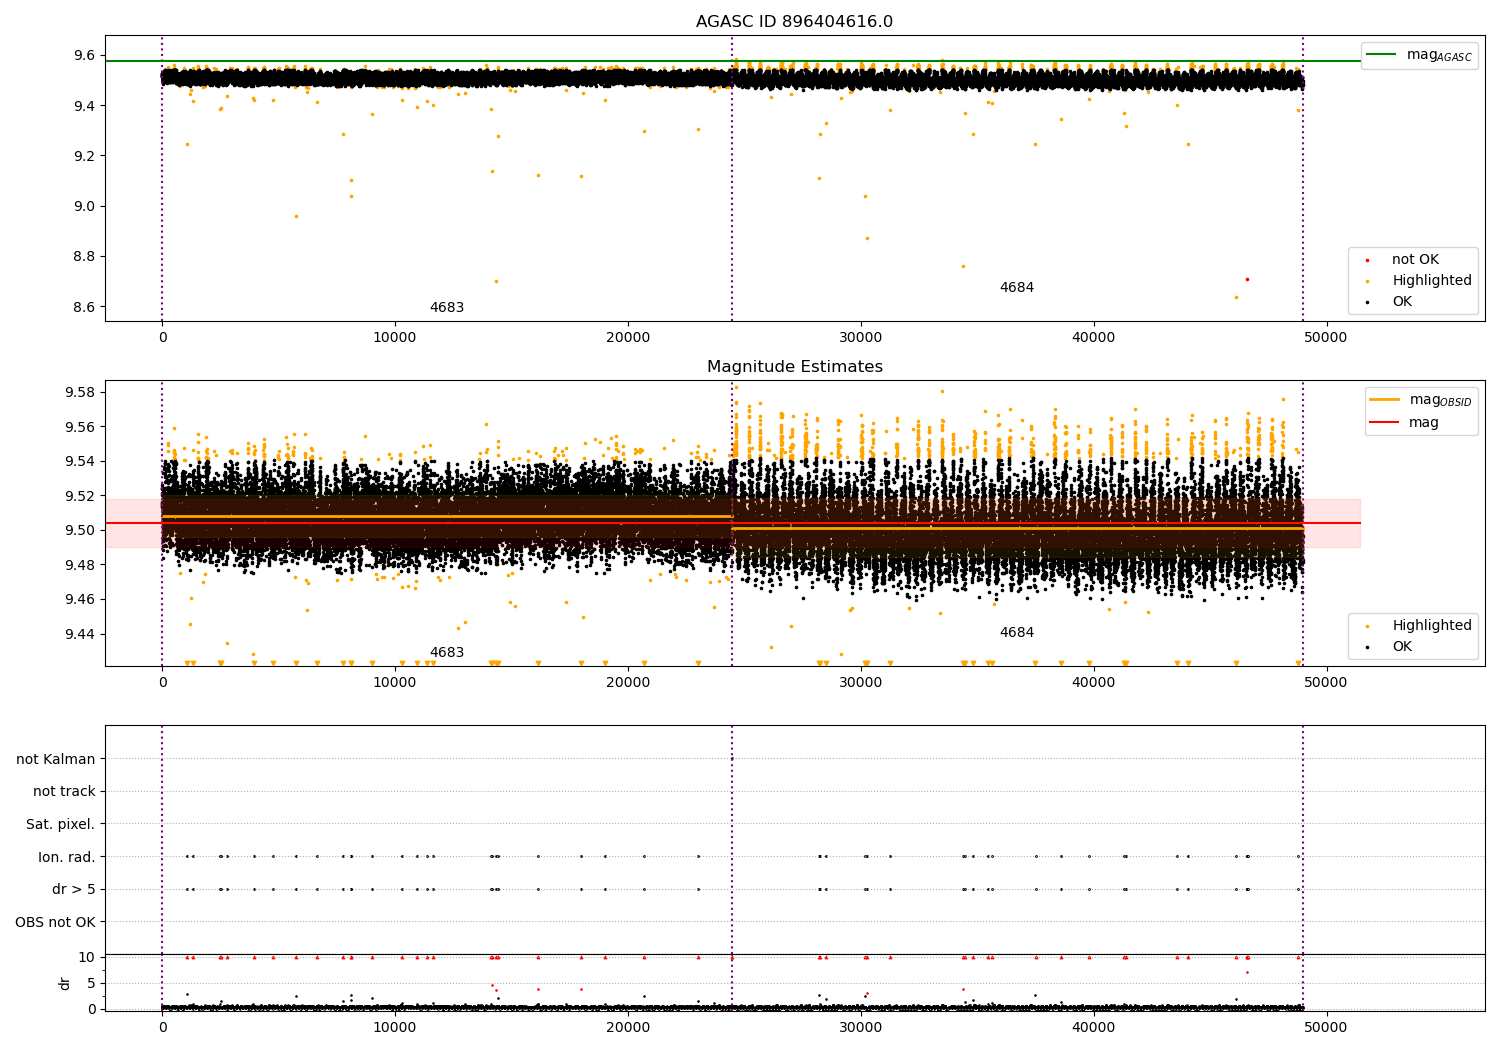Select 'Highlighted' legend entry in top plot
Image resolution: width=1500 pixels, height=1050 pixels.
(1431, 281)
